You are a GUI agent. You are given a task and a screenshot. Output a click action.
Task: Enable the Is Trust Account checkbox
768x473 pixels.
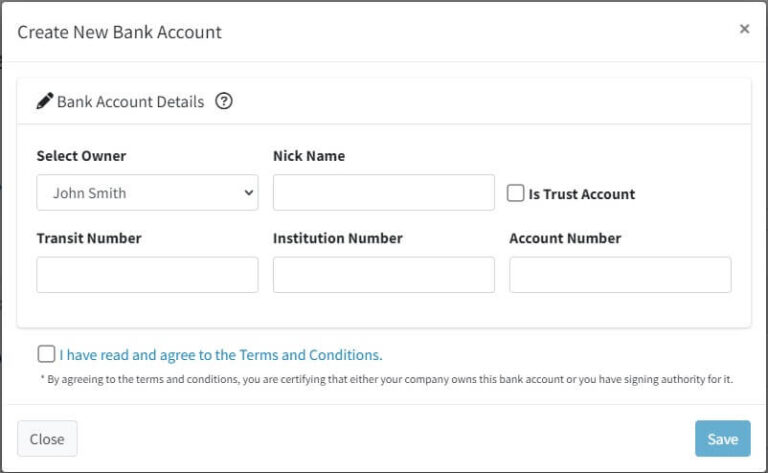coord(515,193)
